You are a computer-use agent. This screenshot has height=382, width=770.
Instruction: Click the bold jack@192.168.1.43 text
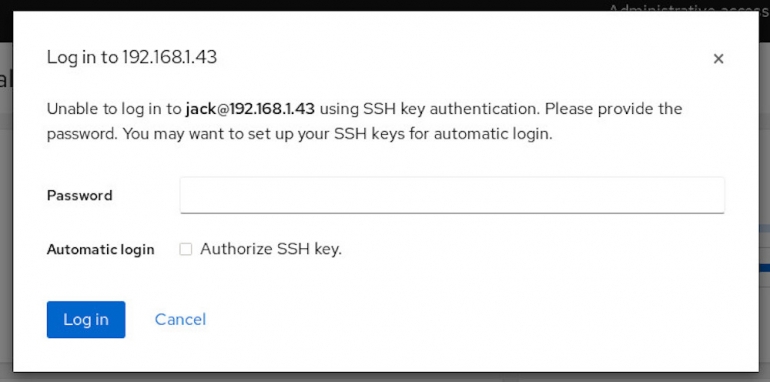coord(250,109)
